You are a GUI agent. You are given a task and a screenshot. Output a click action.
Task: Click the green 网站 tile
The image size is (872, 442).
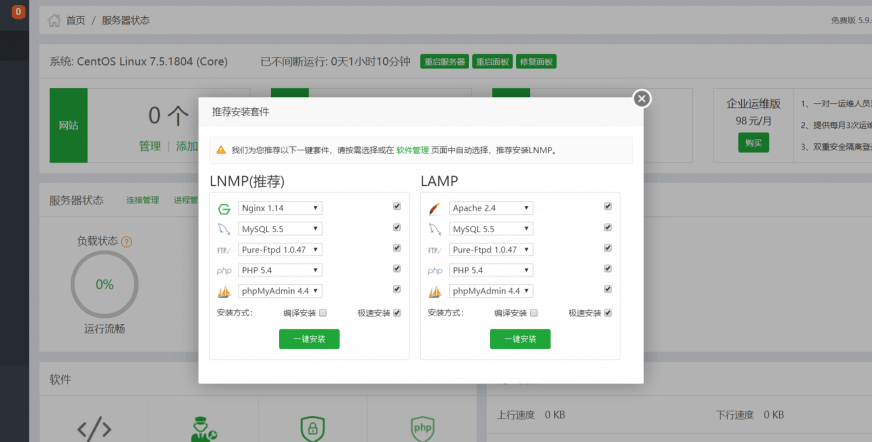tap(68, 125)
